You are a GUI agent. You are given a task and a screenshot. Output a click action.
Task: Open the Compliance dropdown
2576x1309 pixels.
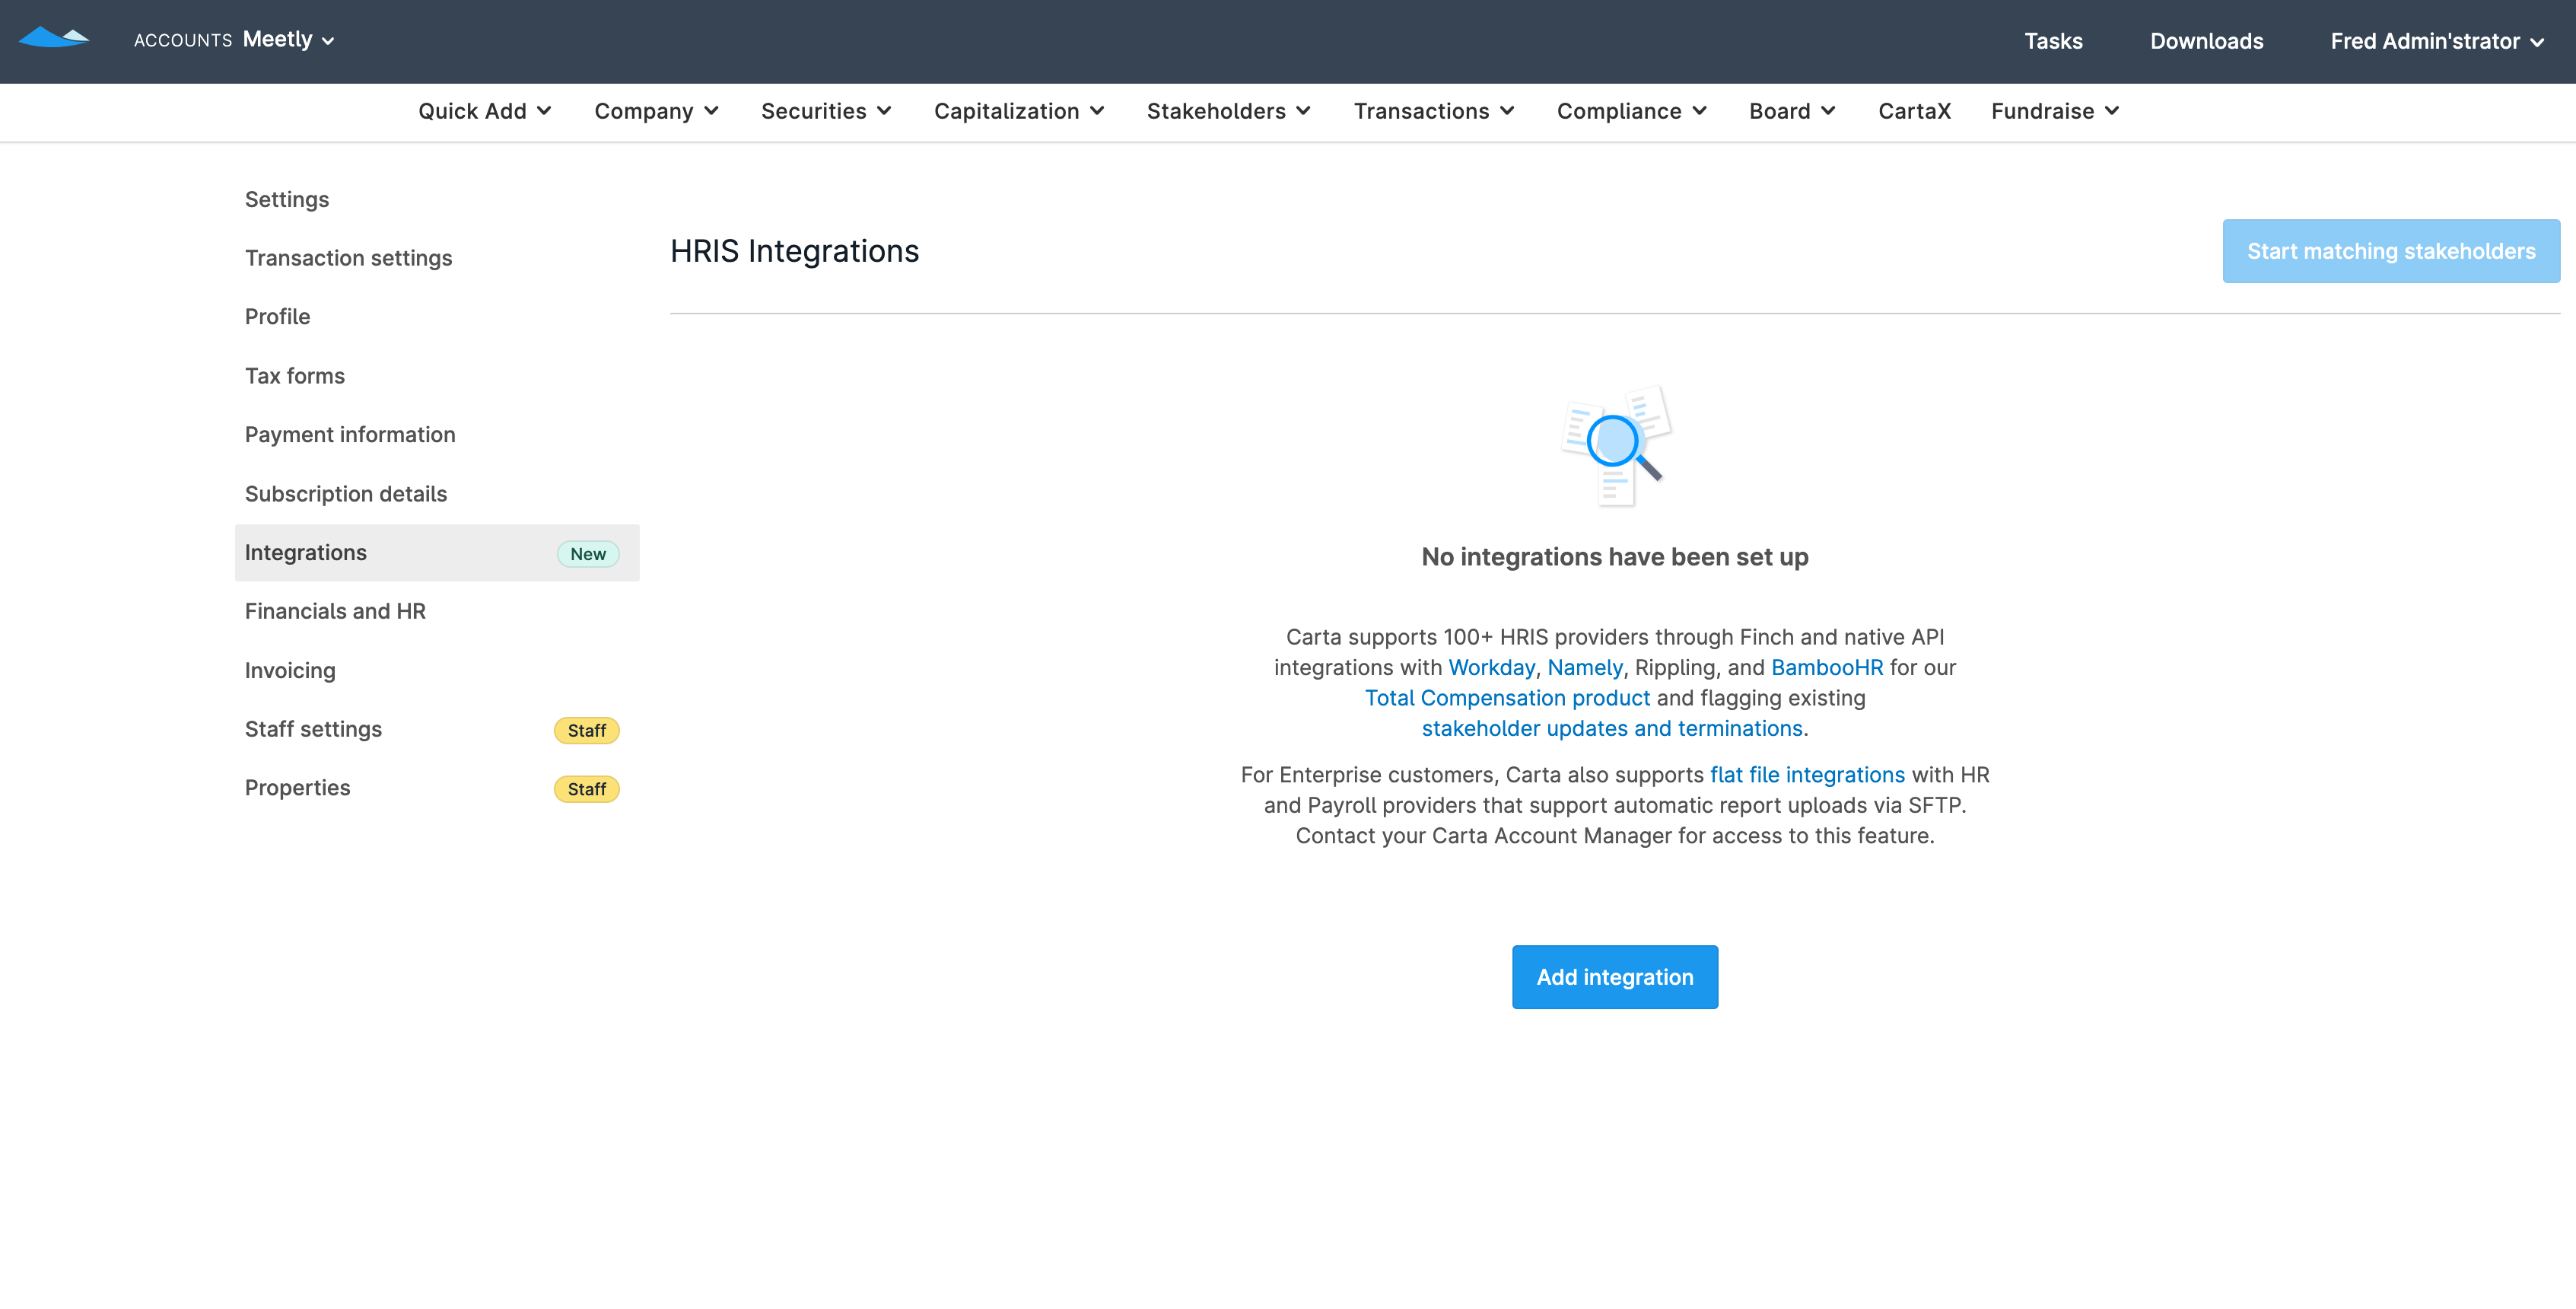click(x=1632, y=111)
